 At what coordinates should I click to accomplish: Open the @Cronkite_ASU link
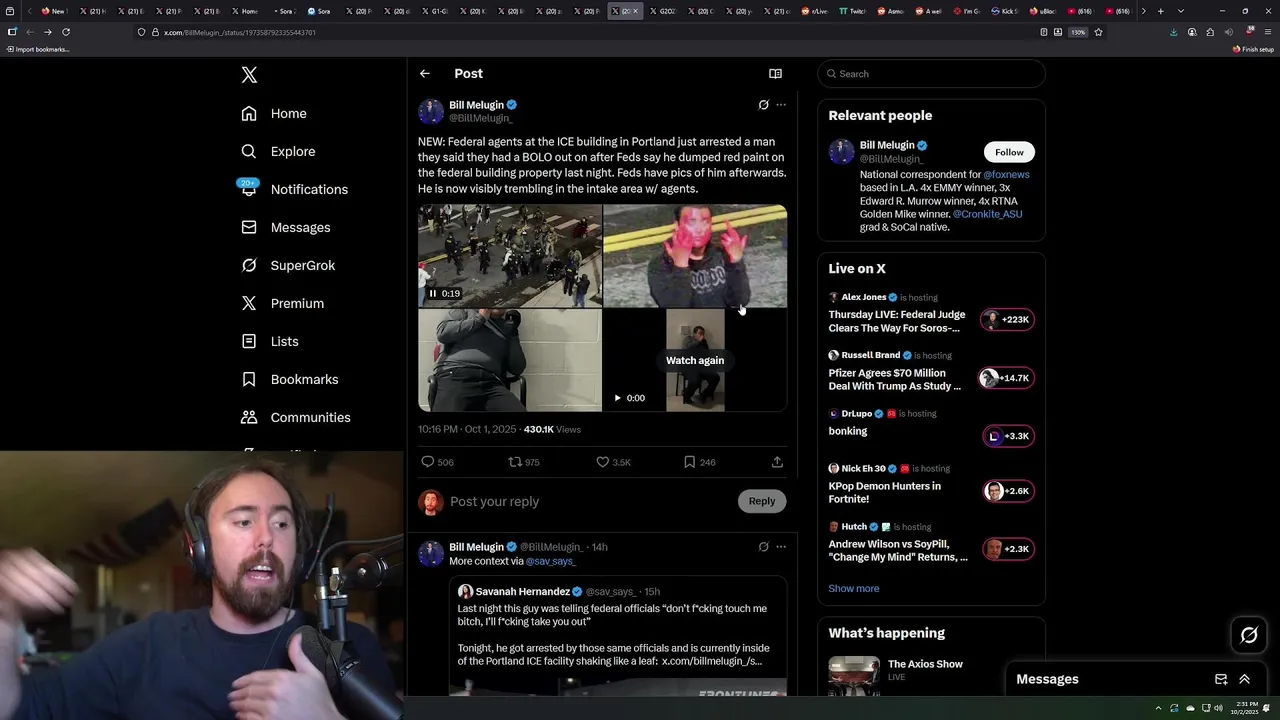click(987, 214)
